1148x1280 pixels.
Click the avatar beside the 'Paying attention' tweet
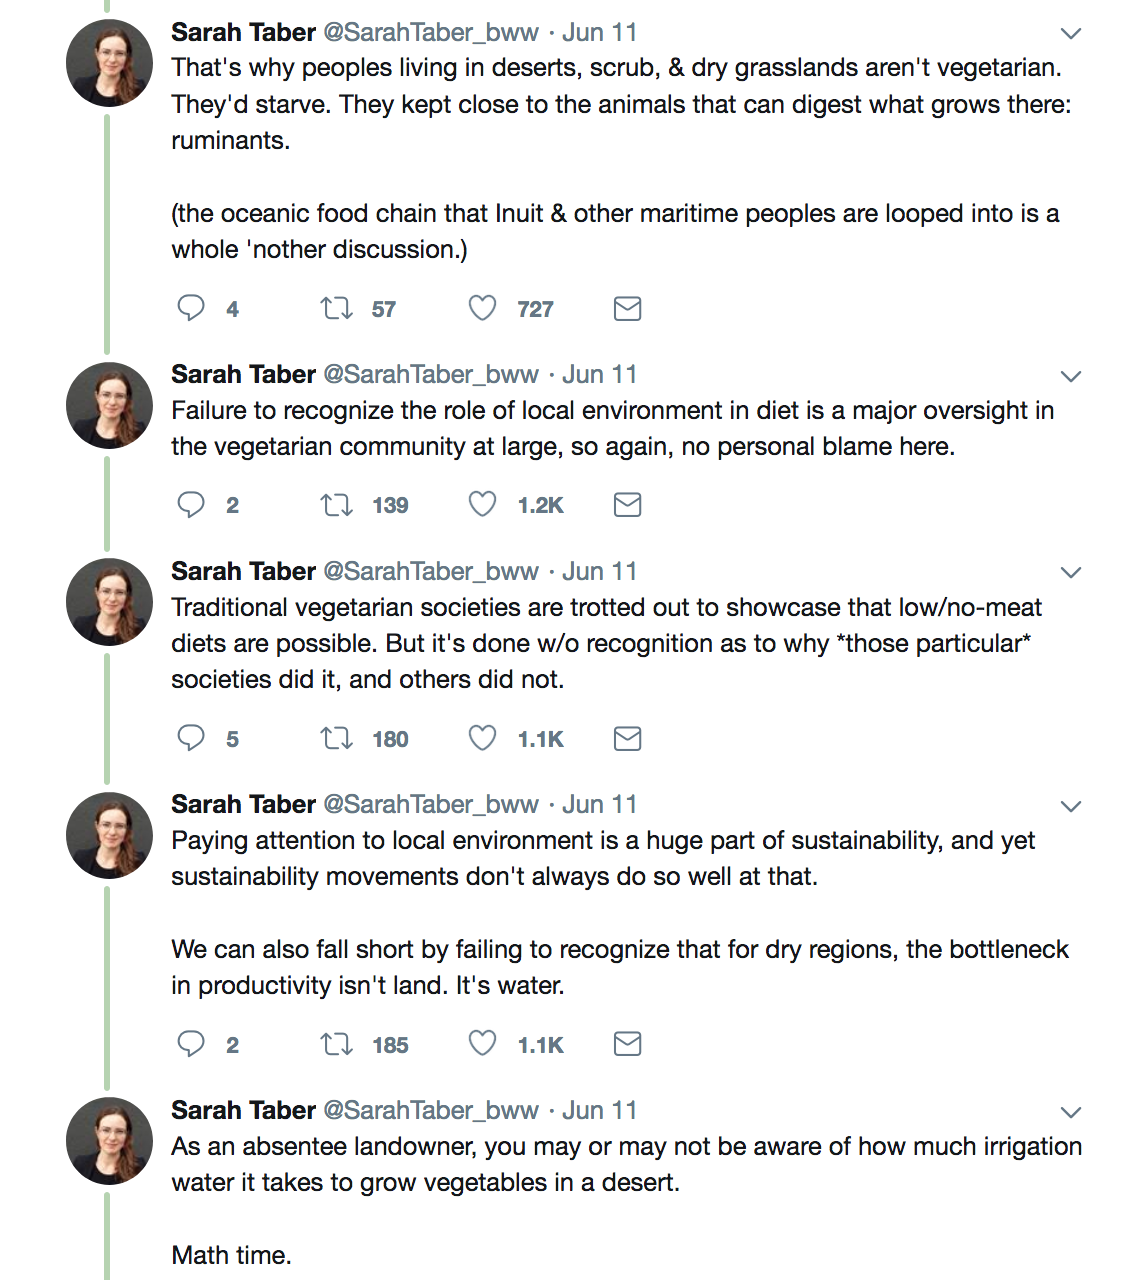(109, 835)
